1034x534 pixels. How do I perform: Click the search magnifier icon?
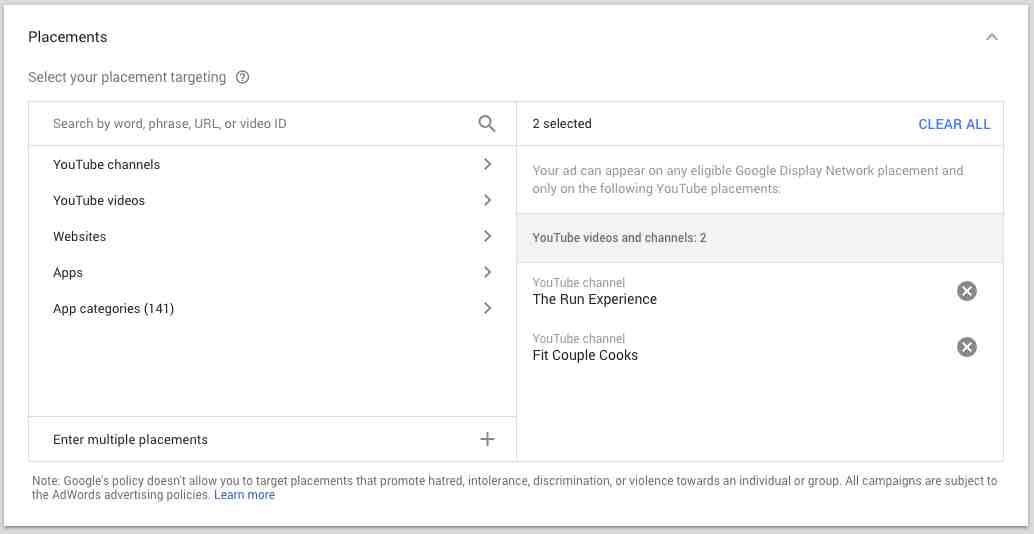(487, 124)
